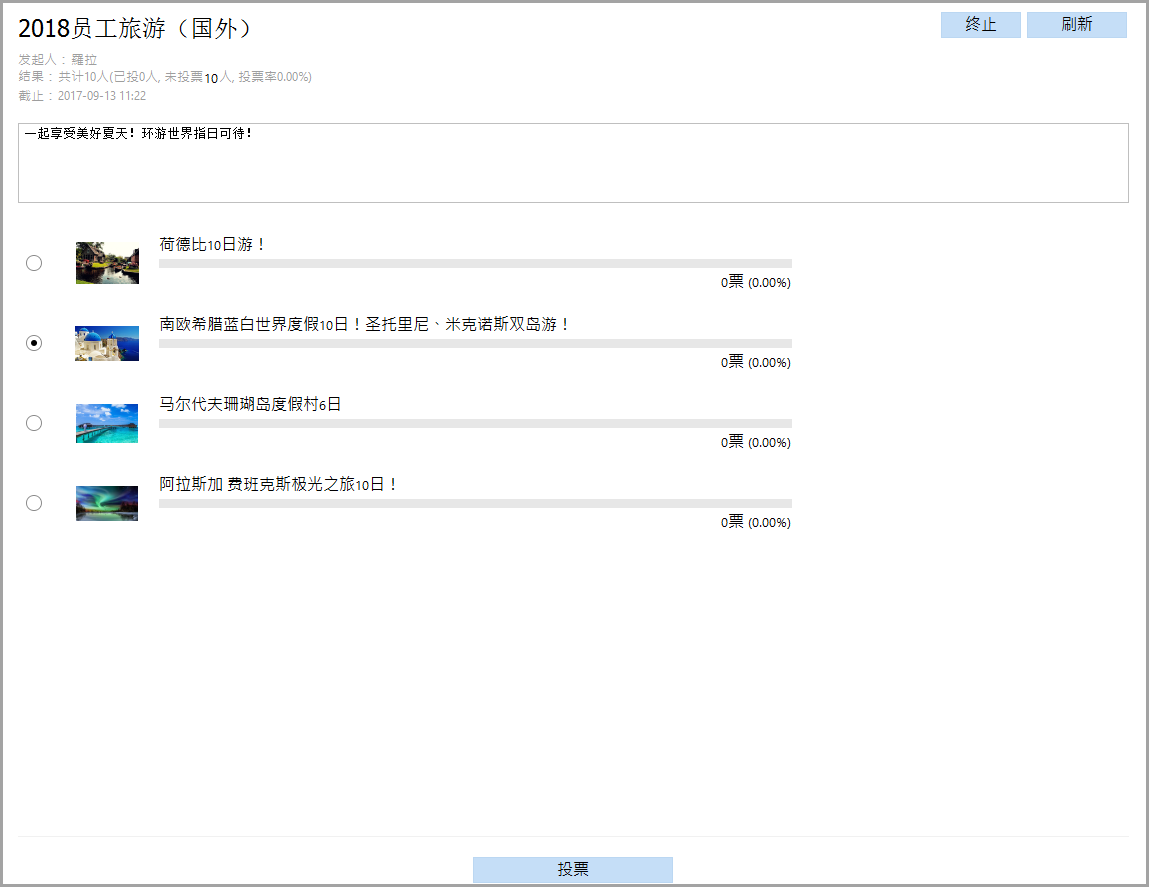Pick the 阿拉斯加 费班克斯极光之旅 radio button
The height and width of the screenshot is (887, 1149).
point(34,503)
